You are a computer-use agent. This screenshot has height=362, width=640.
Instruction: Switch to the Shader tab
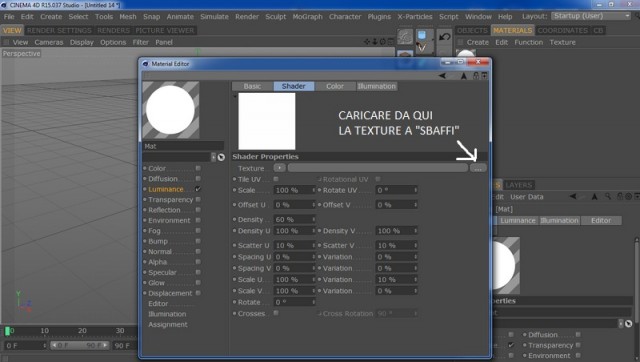pyautogui.click(x=293, y=86)
